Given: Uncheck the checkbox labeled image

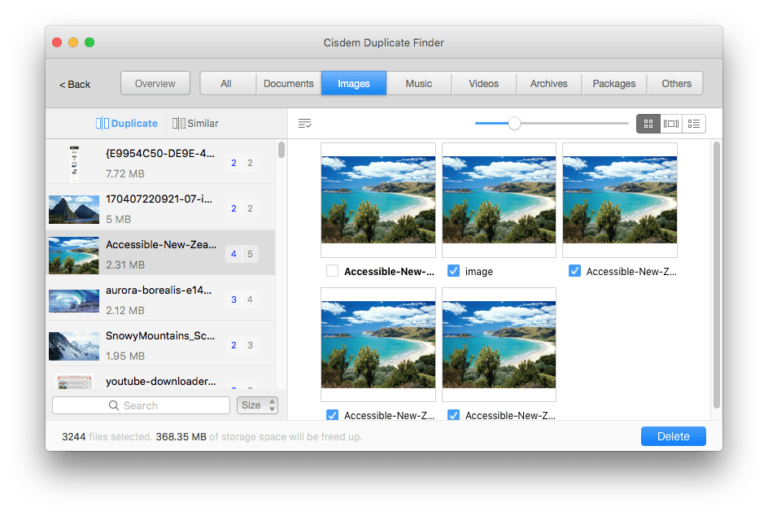Looking at the screenshot, I should point(453,271).
